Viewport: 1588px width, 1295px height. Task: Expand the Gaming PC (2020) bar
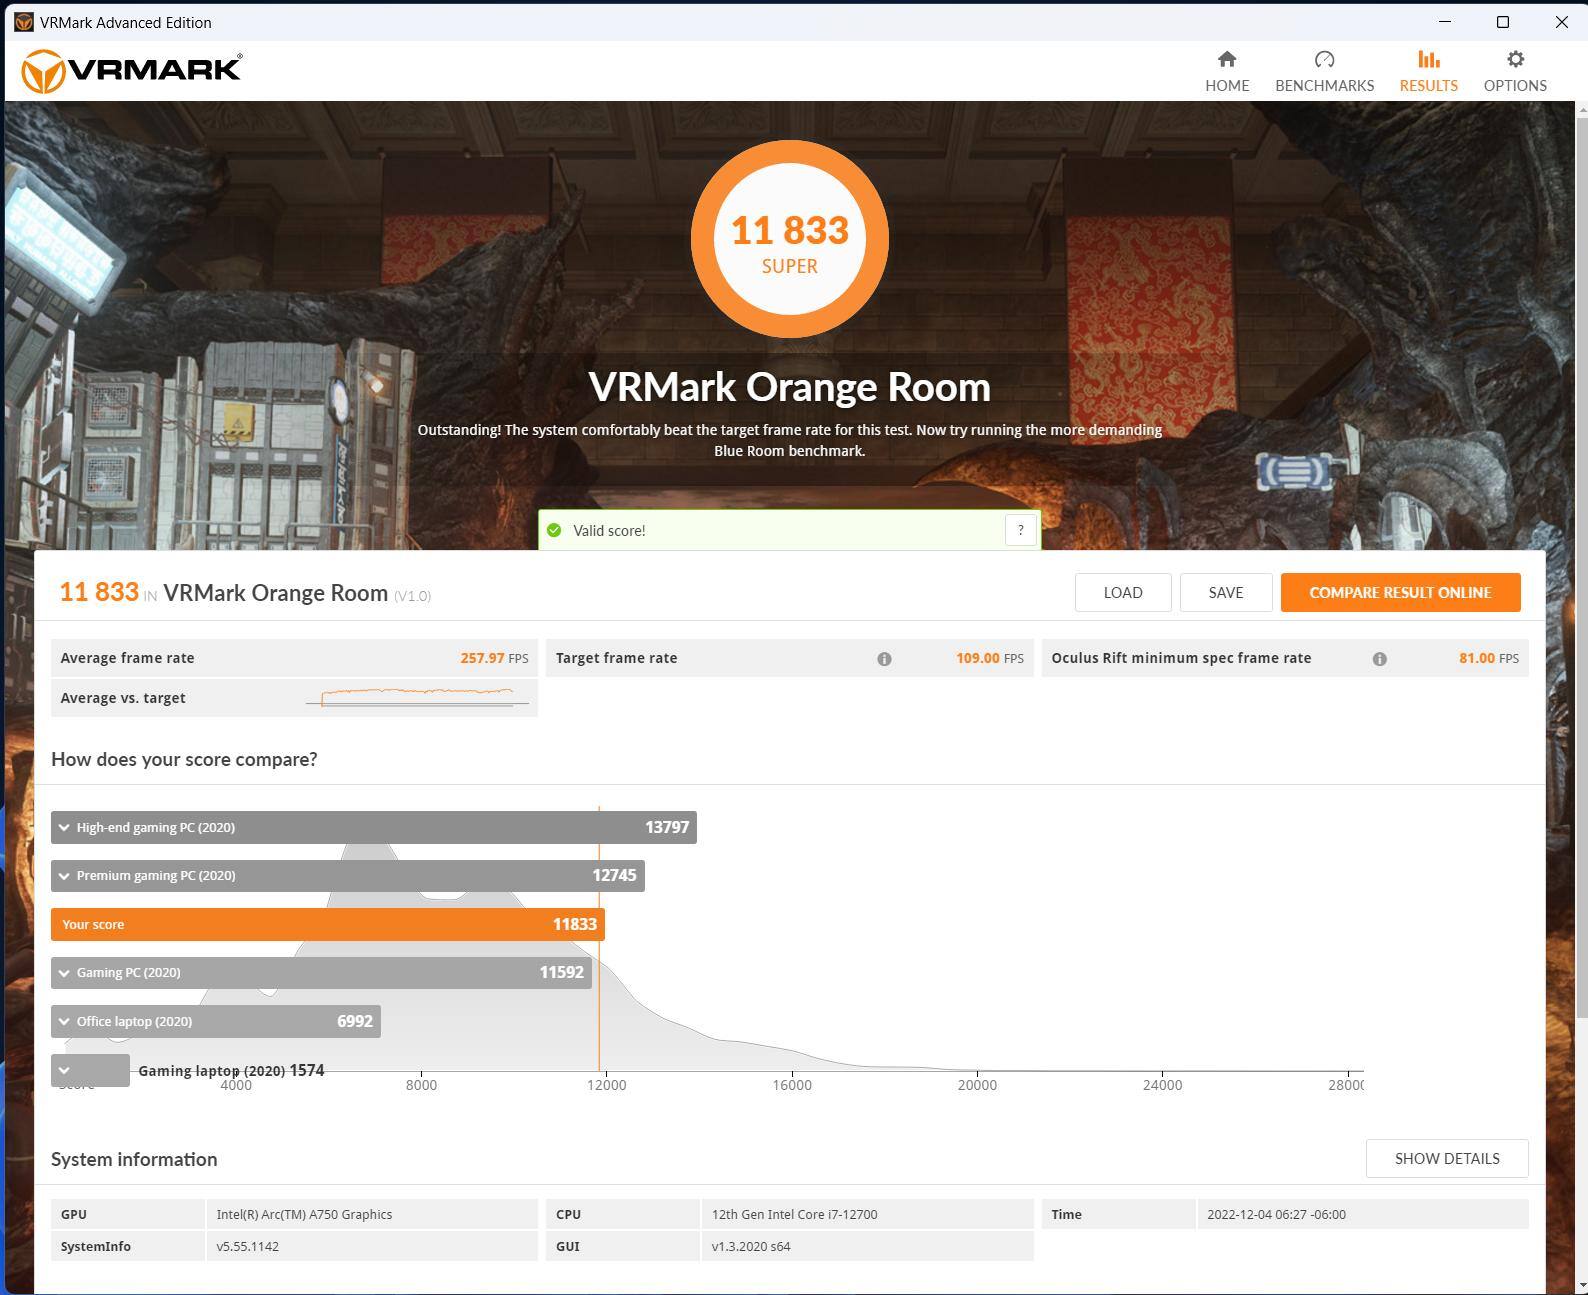[65, 973]
